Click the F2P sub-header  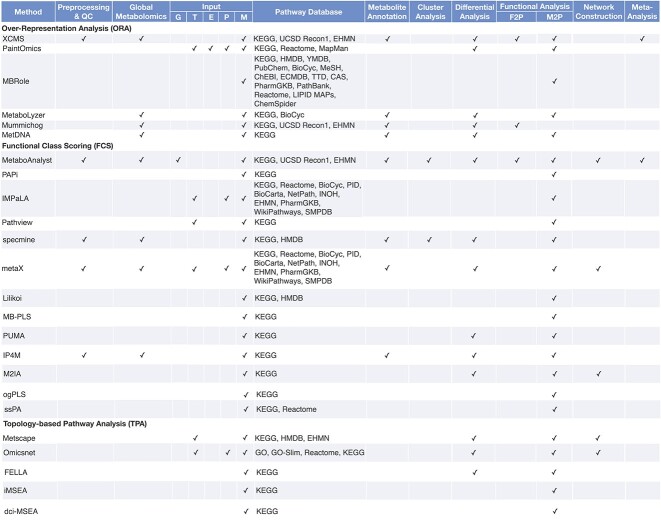pyautogui.click(x=516, y=17)
